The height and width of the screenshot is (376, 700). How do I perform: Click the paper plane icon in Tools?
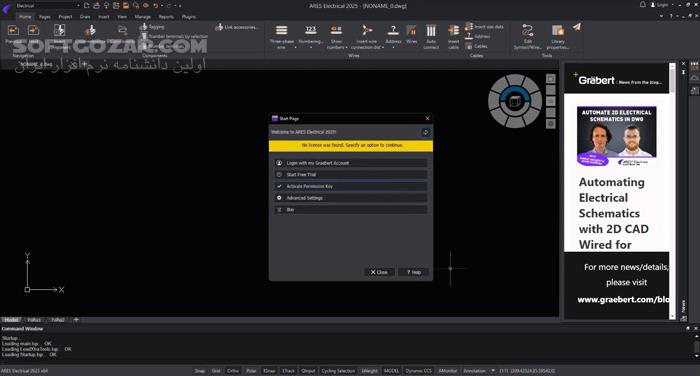point(577,27)
